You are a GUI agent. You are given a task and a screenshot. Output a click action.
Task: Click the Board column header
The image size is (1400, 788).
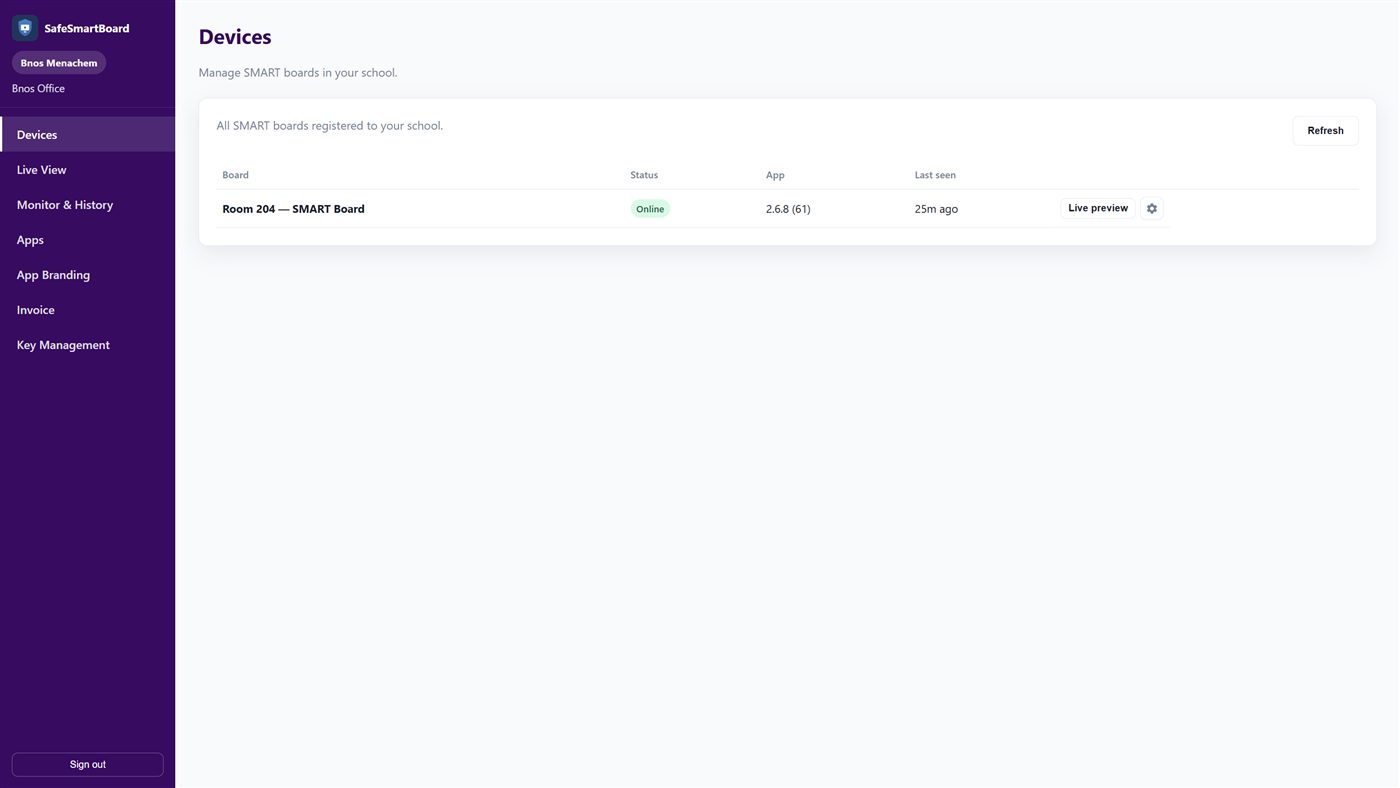coord(235,175)
